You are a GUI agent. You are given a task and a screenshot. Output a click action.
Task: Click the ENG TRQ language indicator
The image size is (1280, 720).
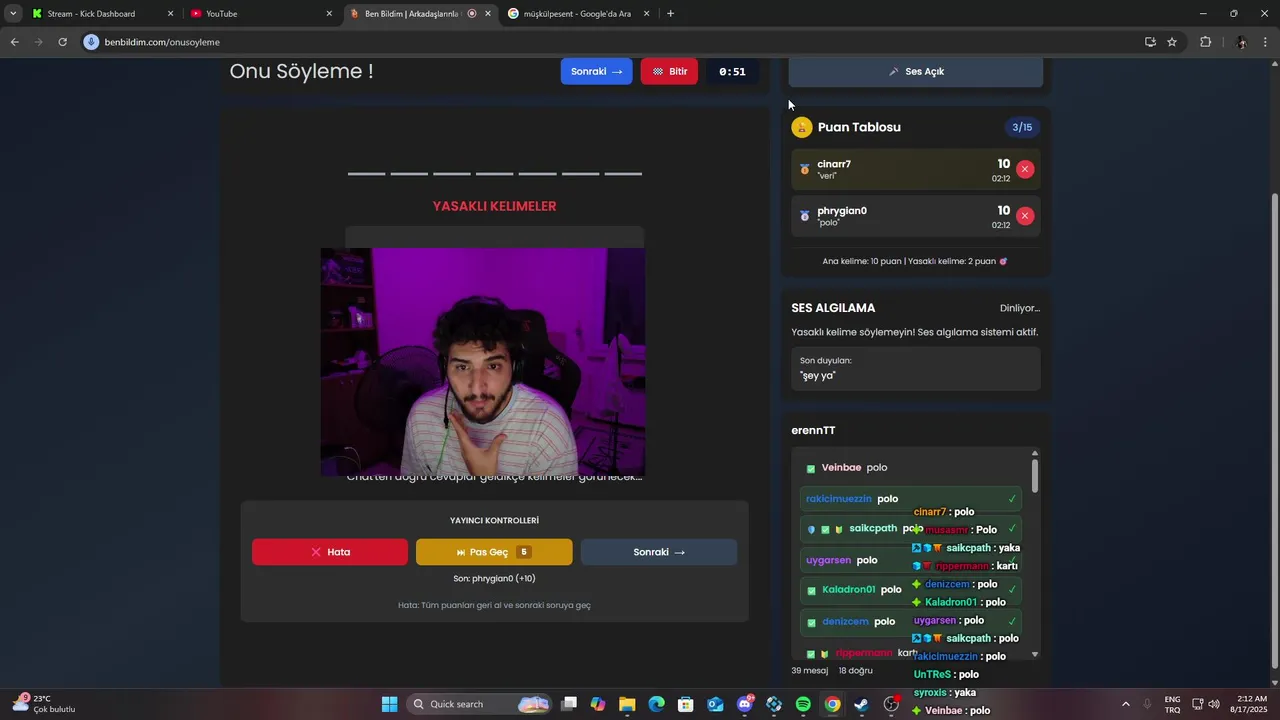point(1172,704)
